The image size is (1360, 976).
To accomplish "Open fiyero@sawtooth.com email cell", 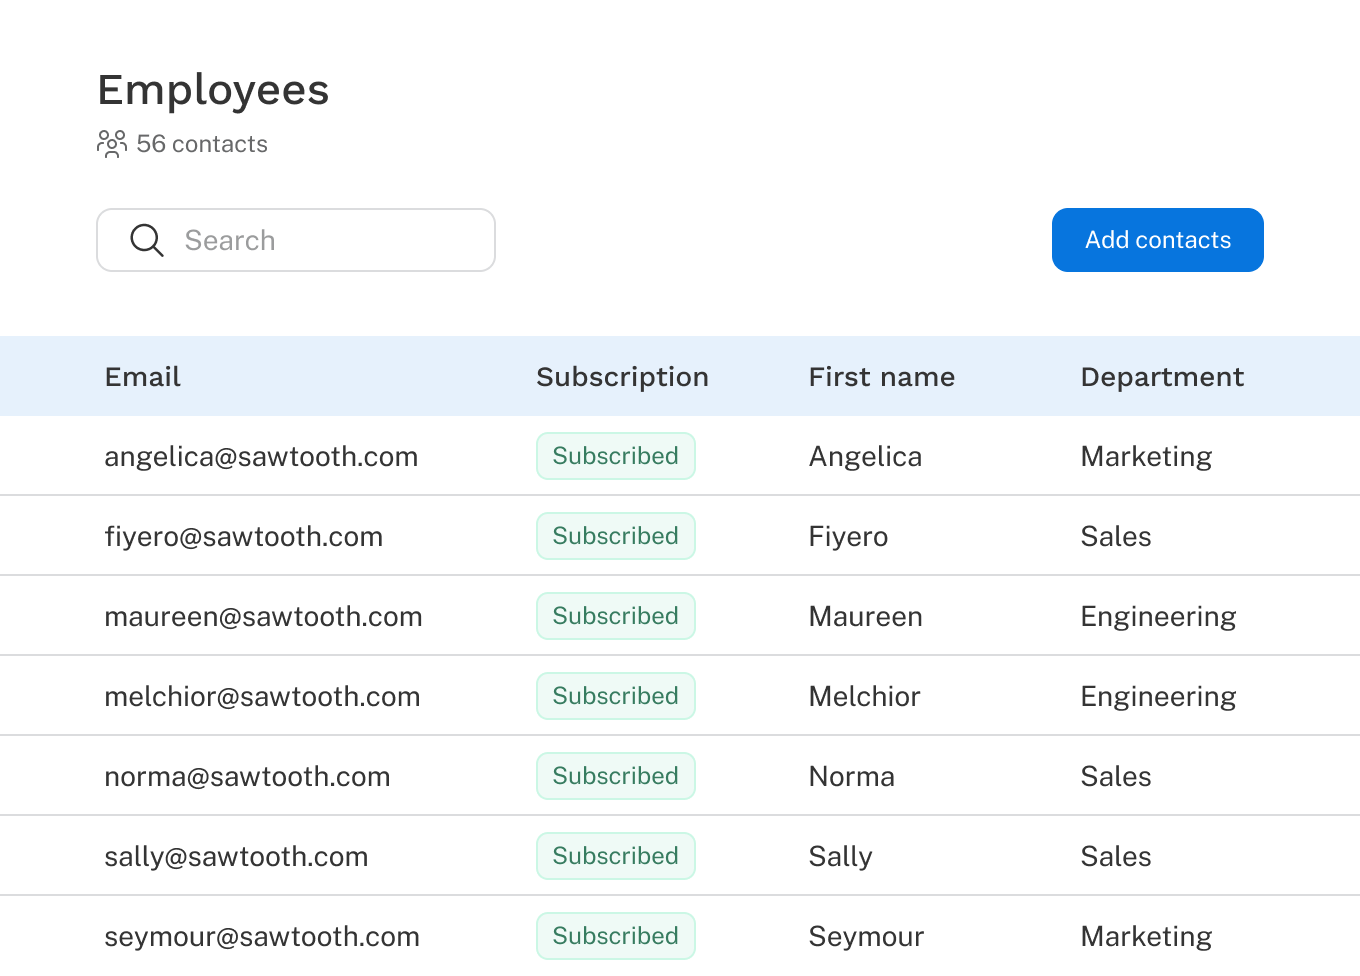I will tap(244, 537).
